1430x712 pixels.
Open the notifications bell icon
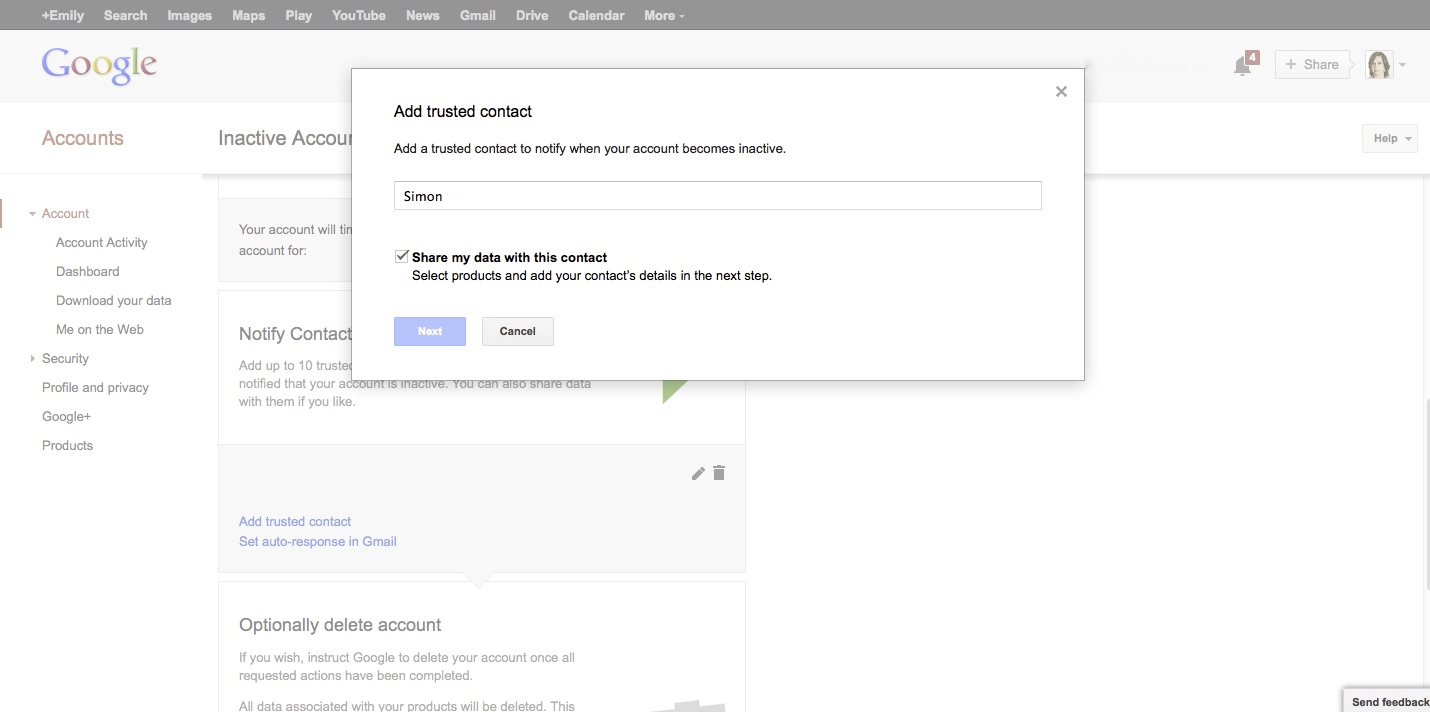(1243, 65)
